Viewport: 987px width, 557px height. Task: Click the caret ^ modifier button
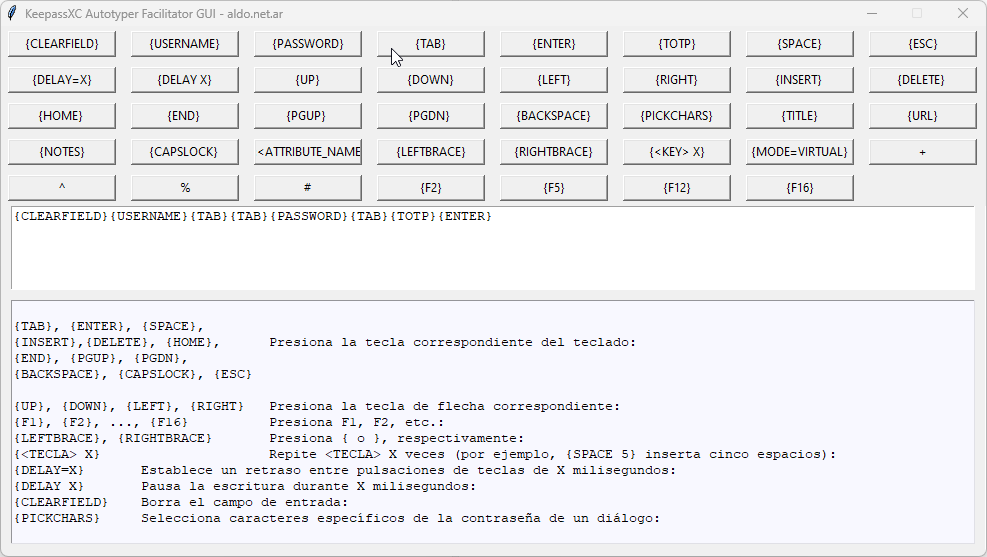pos(62,188)
